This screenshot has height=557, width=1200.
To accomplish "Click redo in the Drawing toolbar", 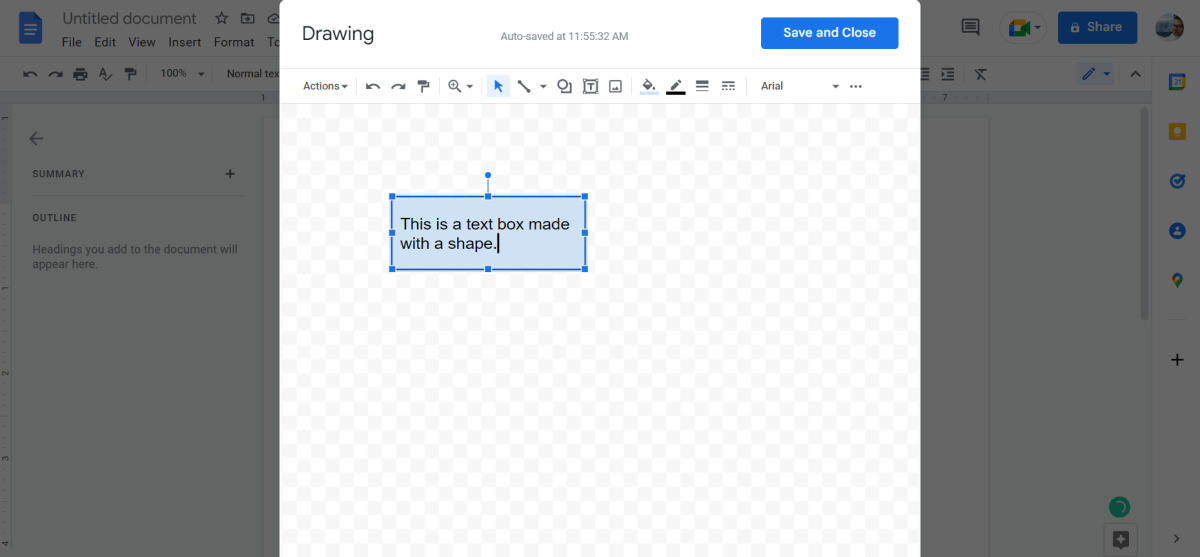I will pos(398,86).
